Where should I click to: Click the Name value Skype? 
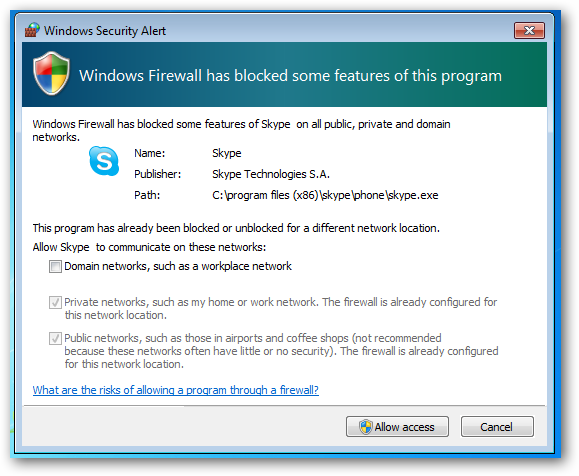click(x=227, y=153)
